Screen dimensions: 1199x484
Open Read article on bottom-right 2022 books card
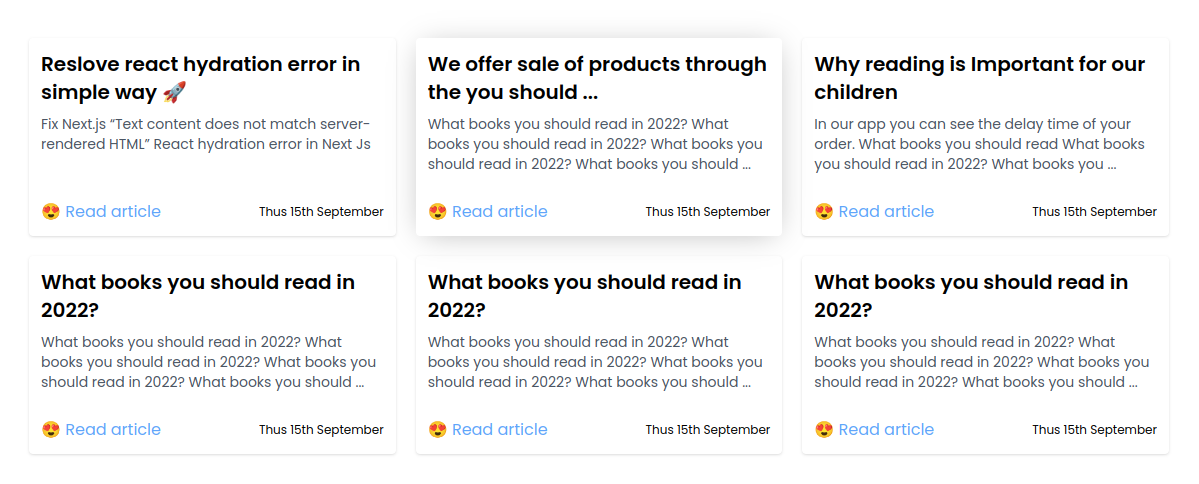pos(886,429)
